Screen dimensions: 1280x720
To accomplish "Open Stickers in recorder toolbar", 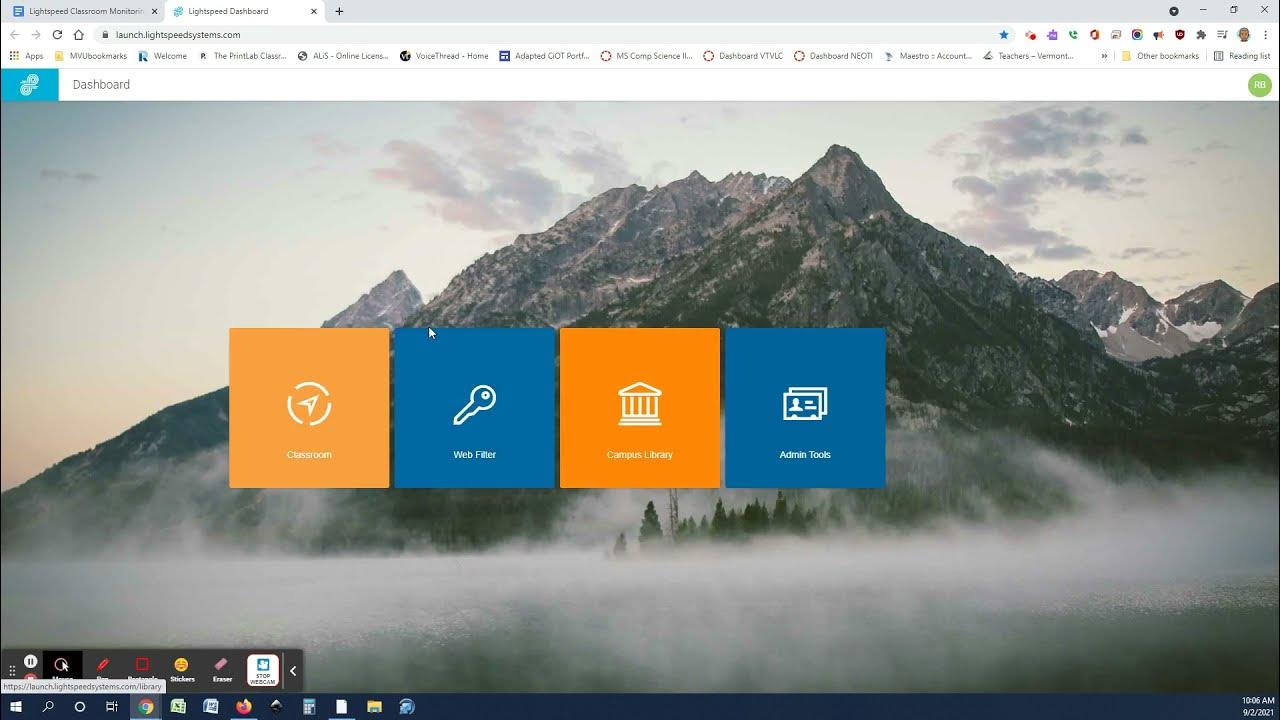I will coord(182,668).
